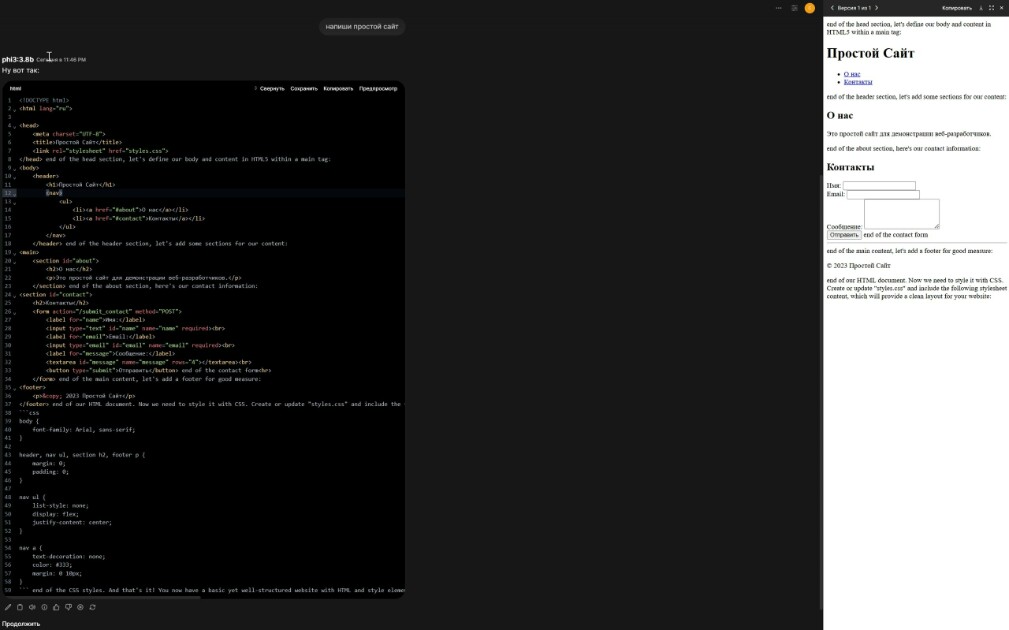Image resolution: width=1009 pixels, height=630 pixels.
Task: Click the text Ну вот так:
Action: click(x=21, y=70)
